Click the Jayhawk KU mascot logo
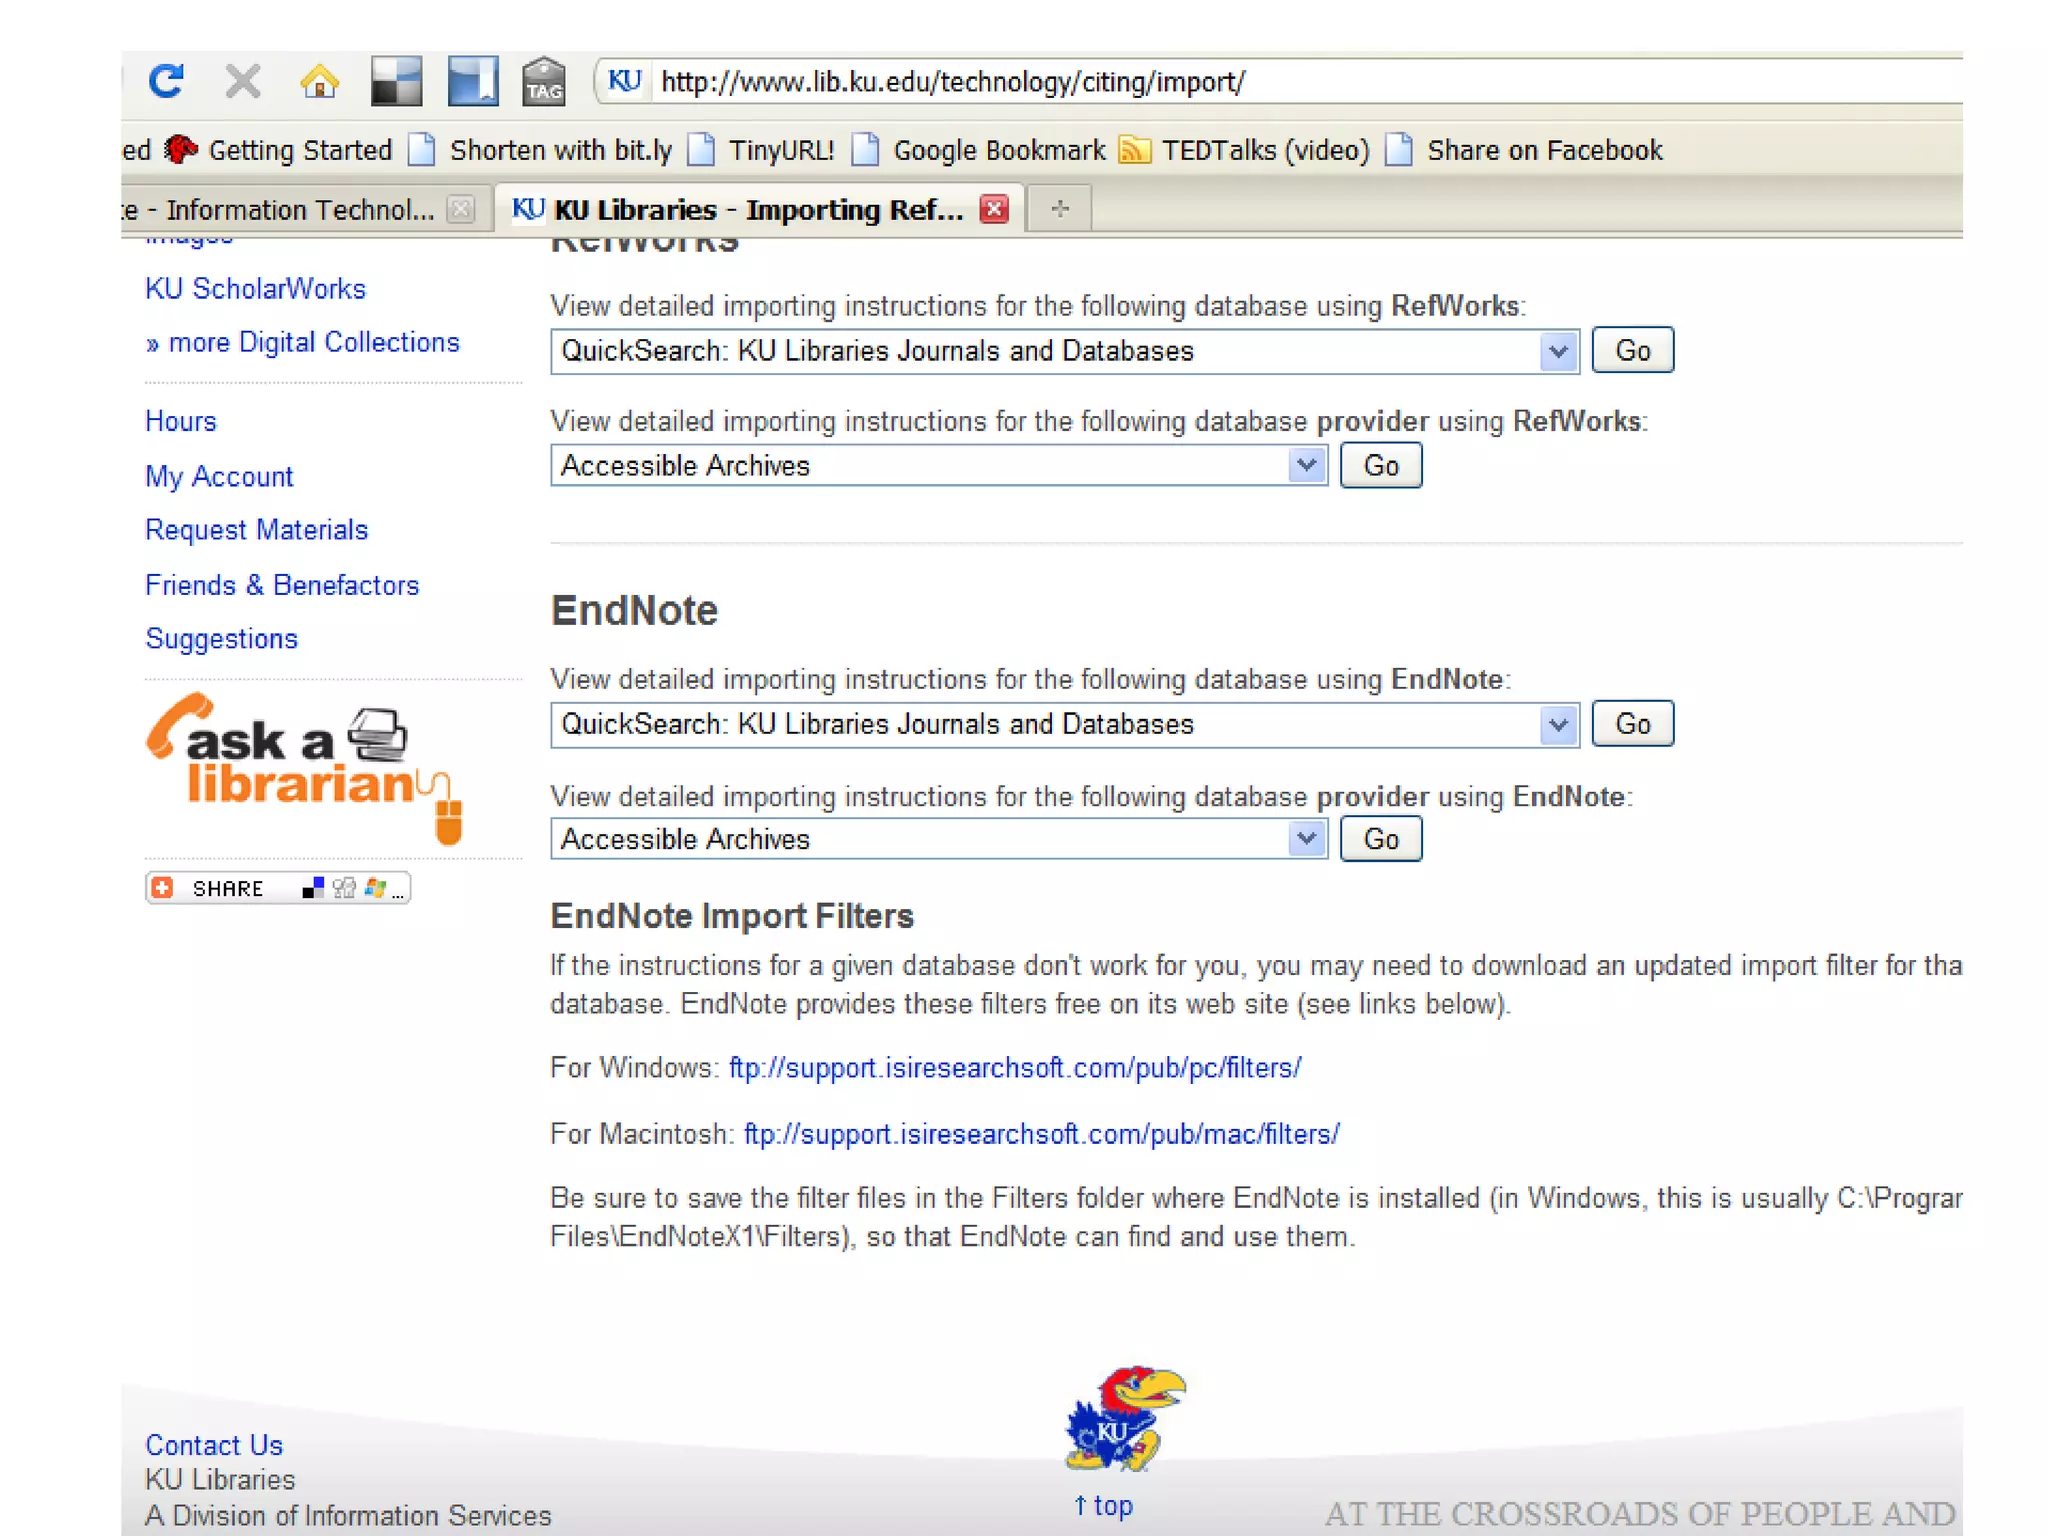 [x=1124, y=1419]
